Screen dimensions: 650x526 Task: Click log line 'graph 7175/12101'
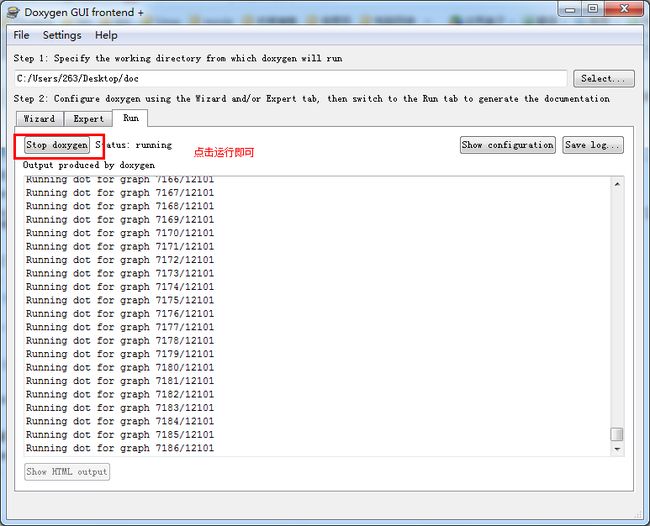120,300
